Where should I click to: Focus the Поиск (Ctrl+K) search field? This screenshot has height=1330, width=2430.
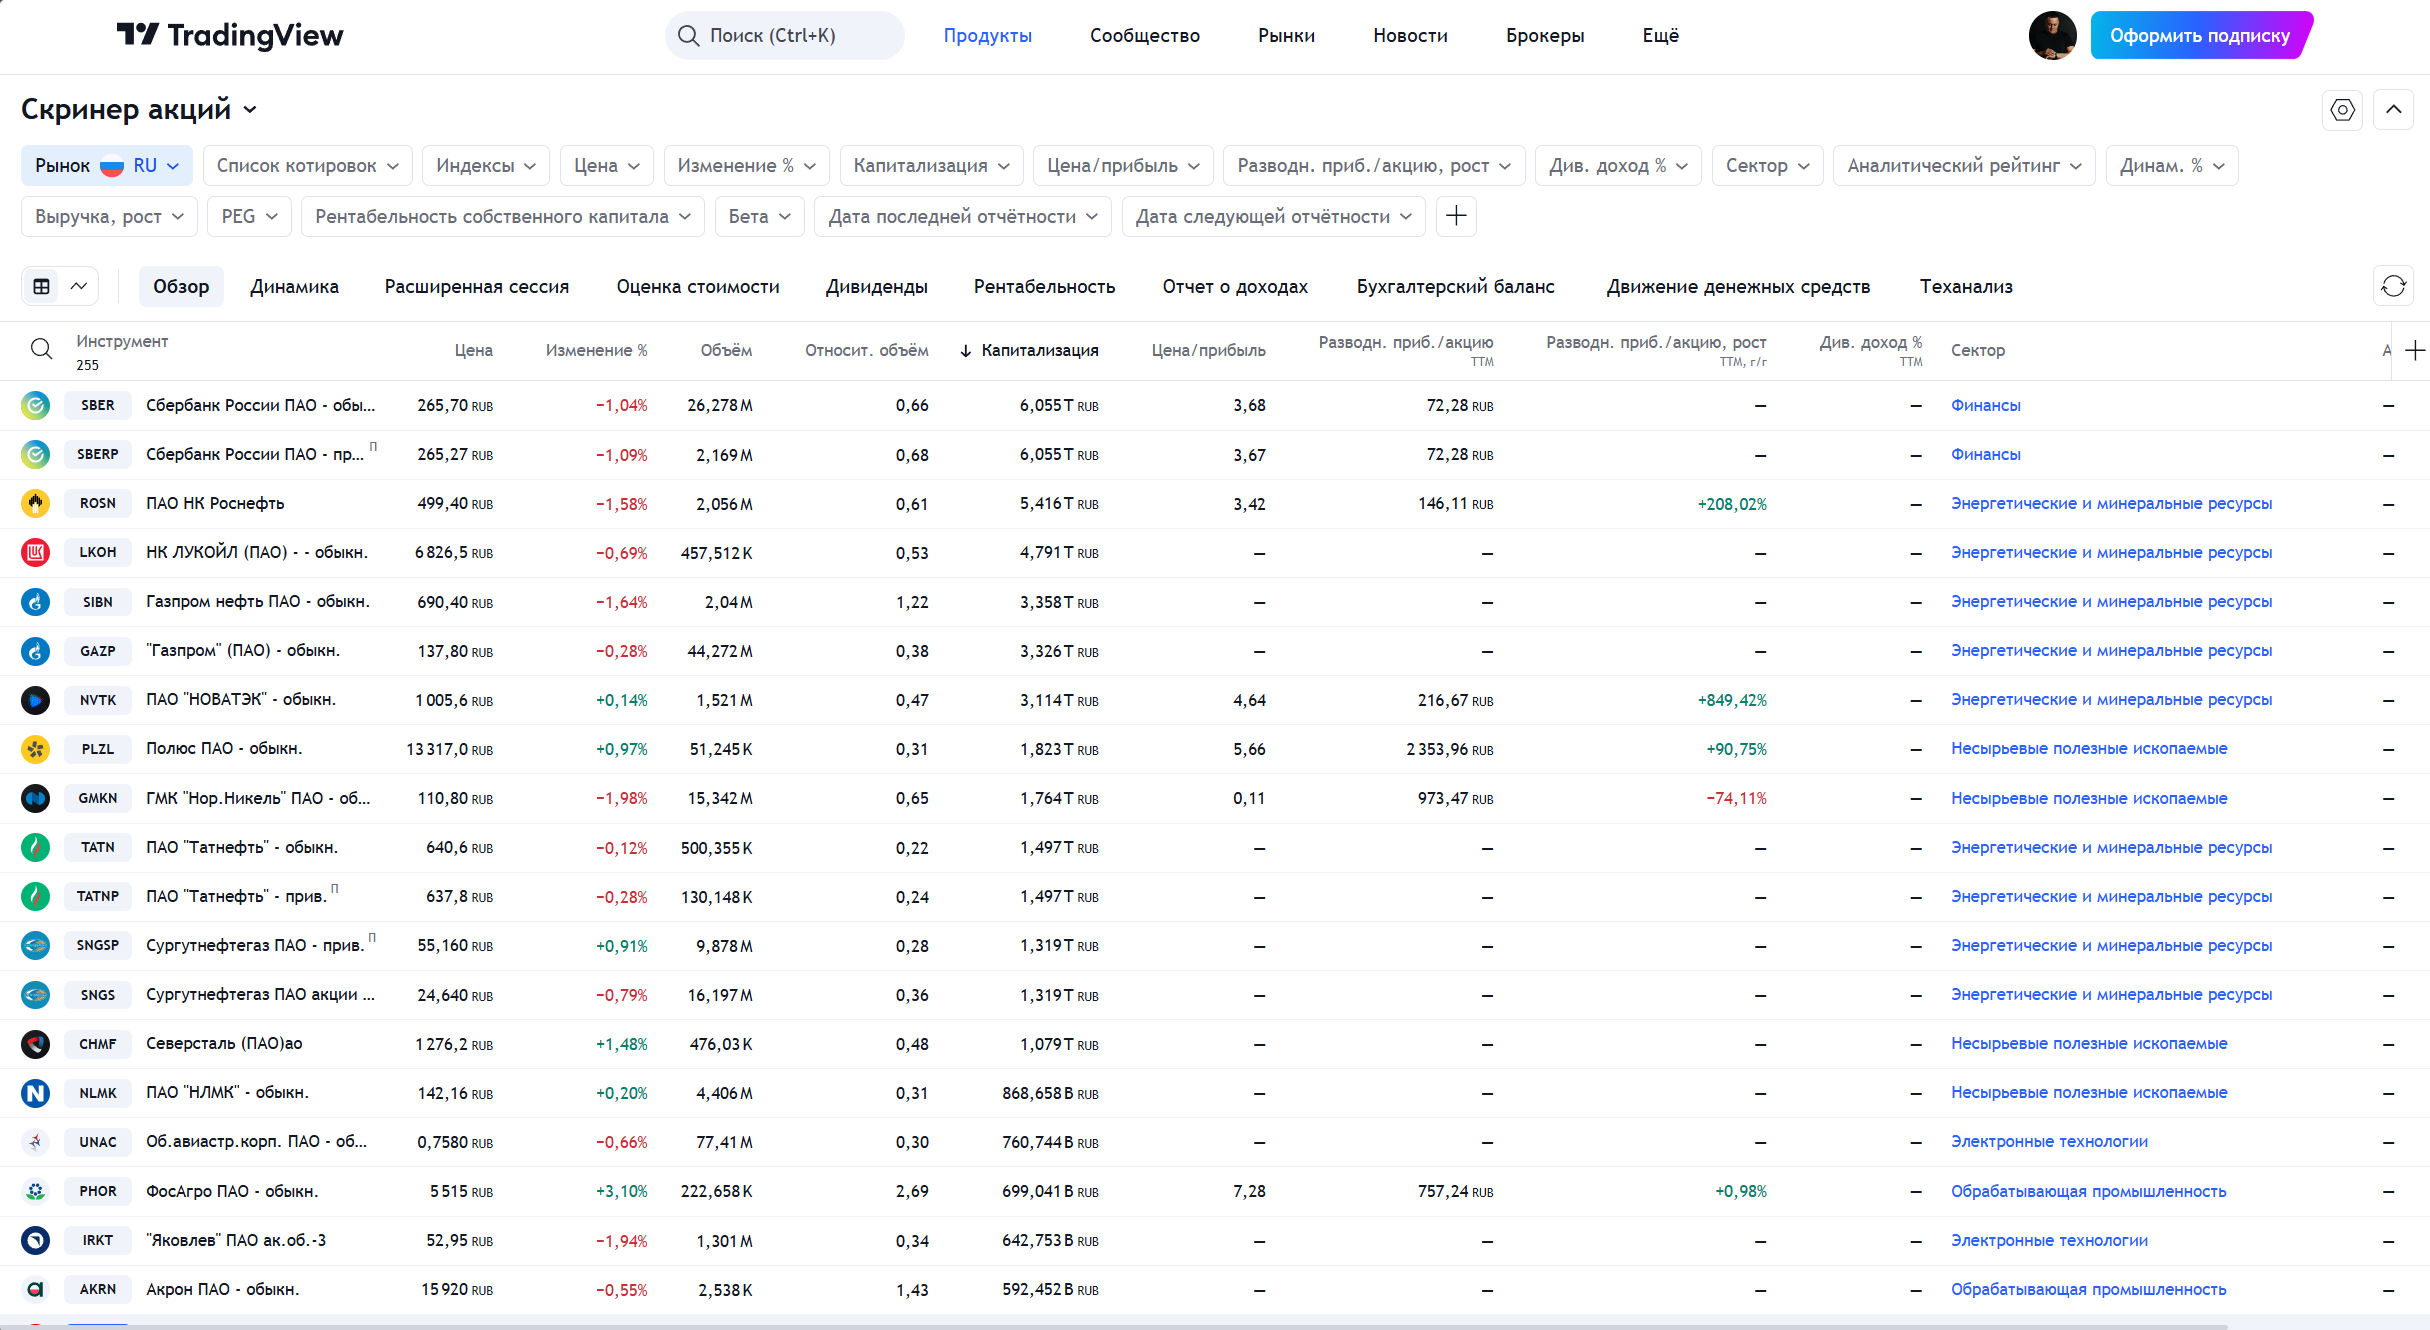coord(784,35)
